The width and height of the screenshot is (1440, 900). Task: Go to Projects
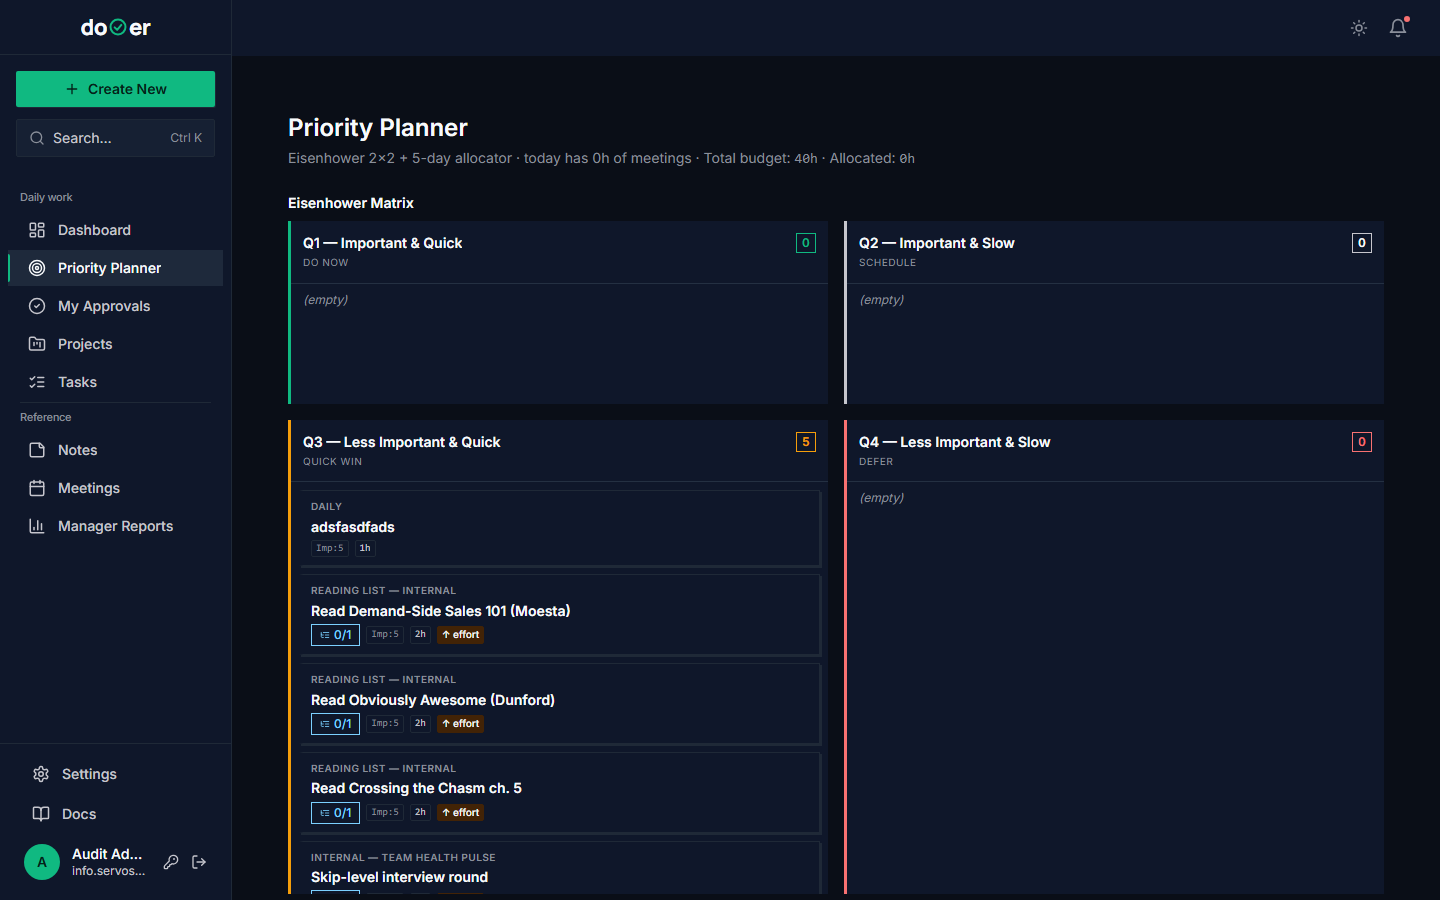tap(115, 344)
